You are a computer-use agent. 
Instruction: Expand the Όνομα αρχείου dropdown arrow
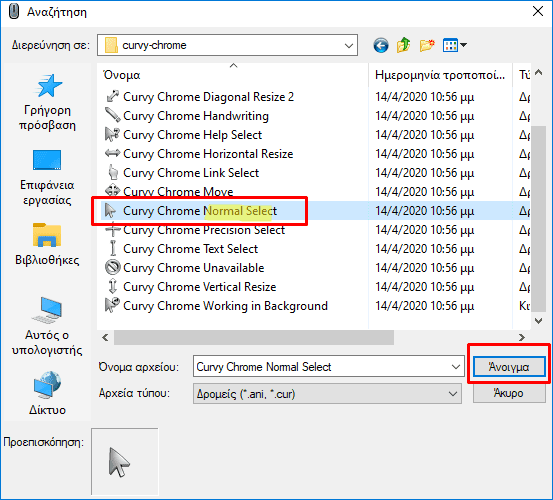coord(456,367)
